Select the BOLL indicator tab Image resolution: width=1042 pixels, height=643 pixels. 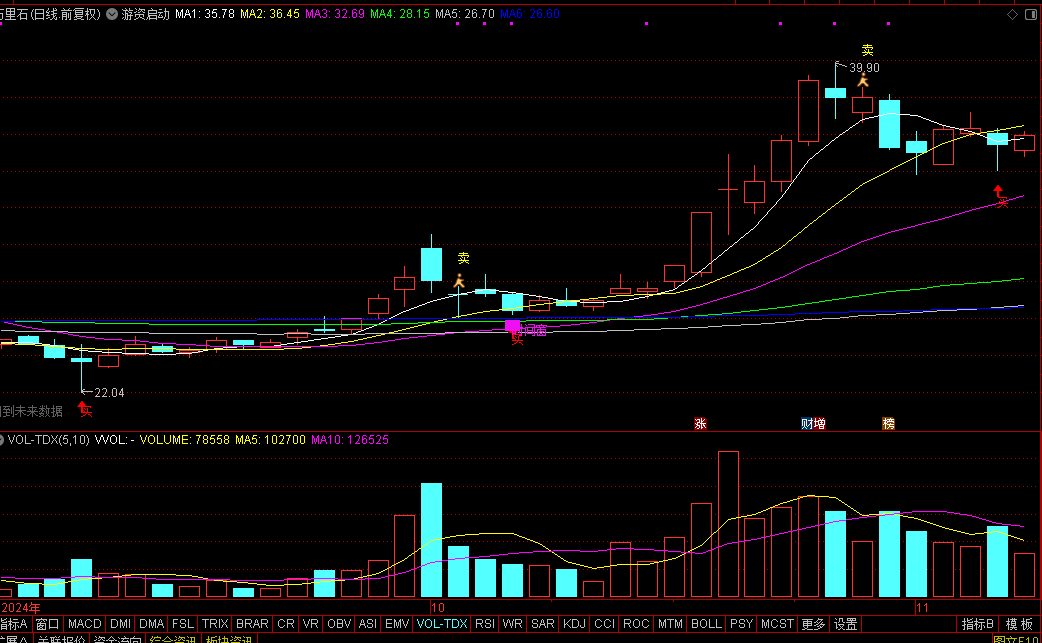(x=706, y=624)
